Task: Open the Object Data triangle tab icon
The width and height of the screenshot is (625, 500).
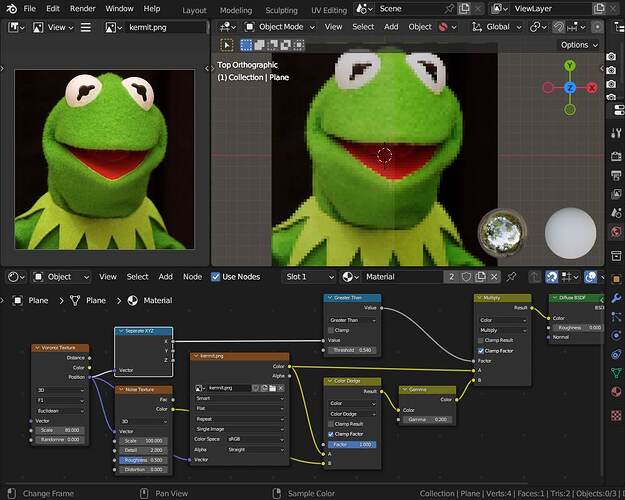Action: 616,373
